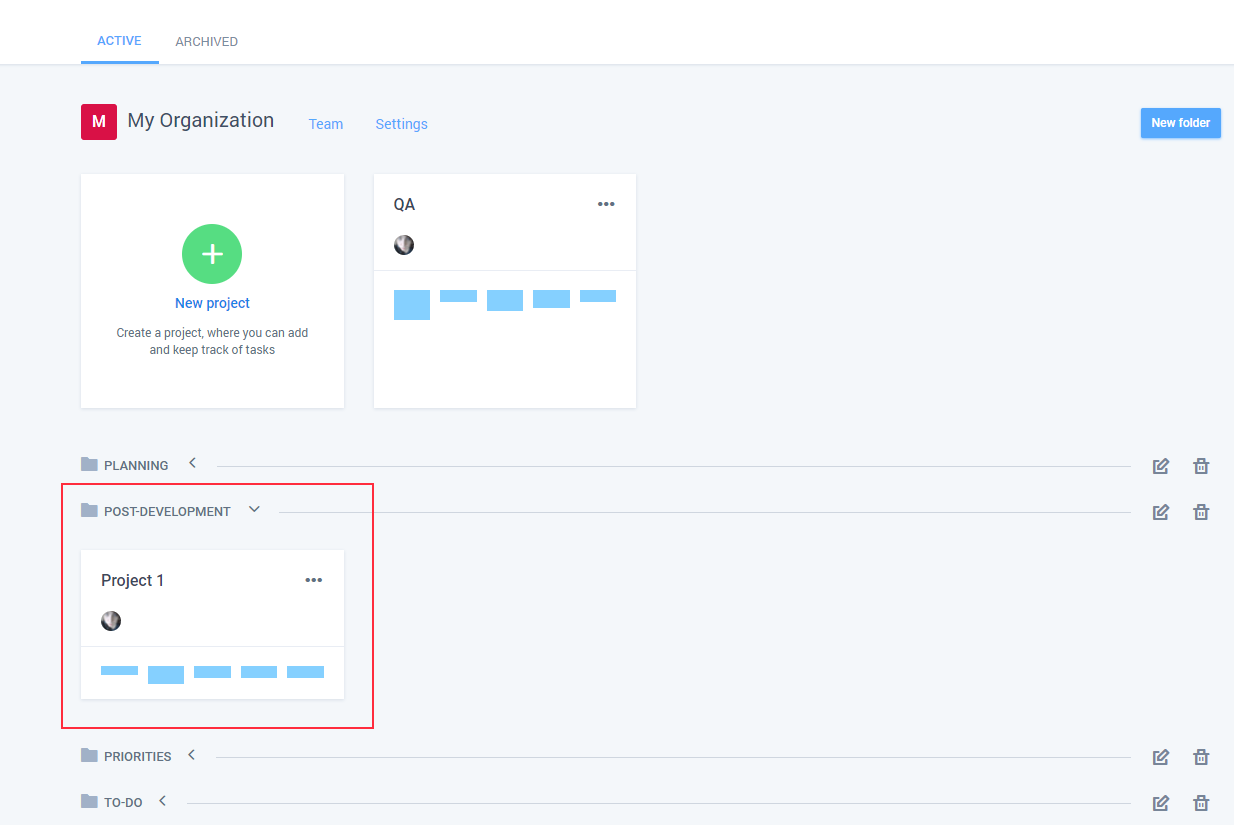Open the three-dot menu on QA card

tap(606, 204)
